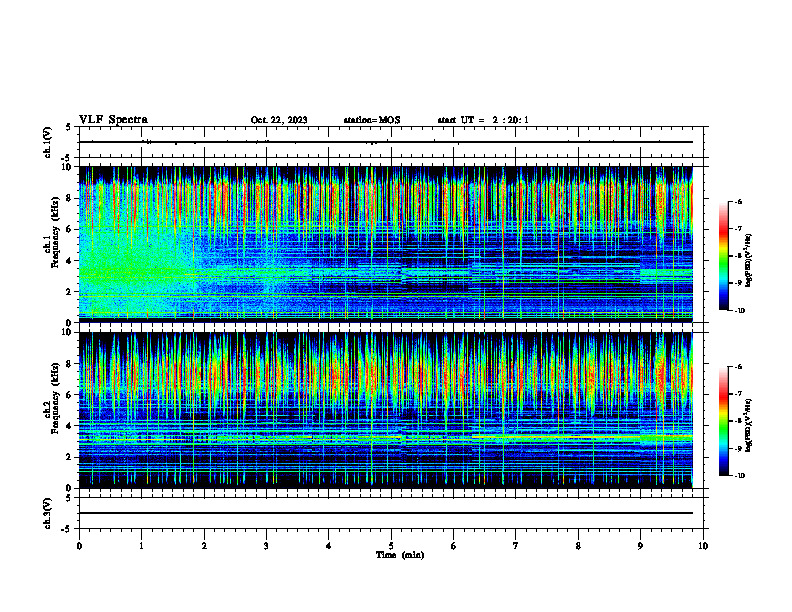The width and height of the screenshot is (792, 612).
Task: Click time axis tick label "3"
Action: [266, 546]
